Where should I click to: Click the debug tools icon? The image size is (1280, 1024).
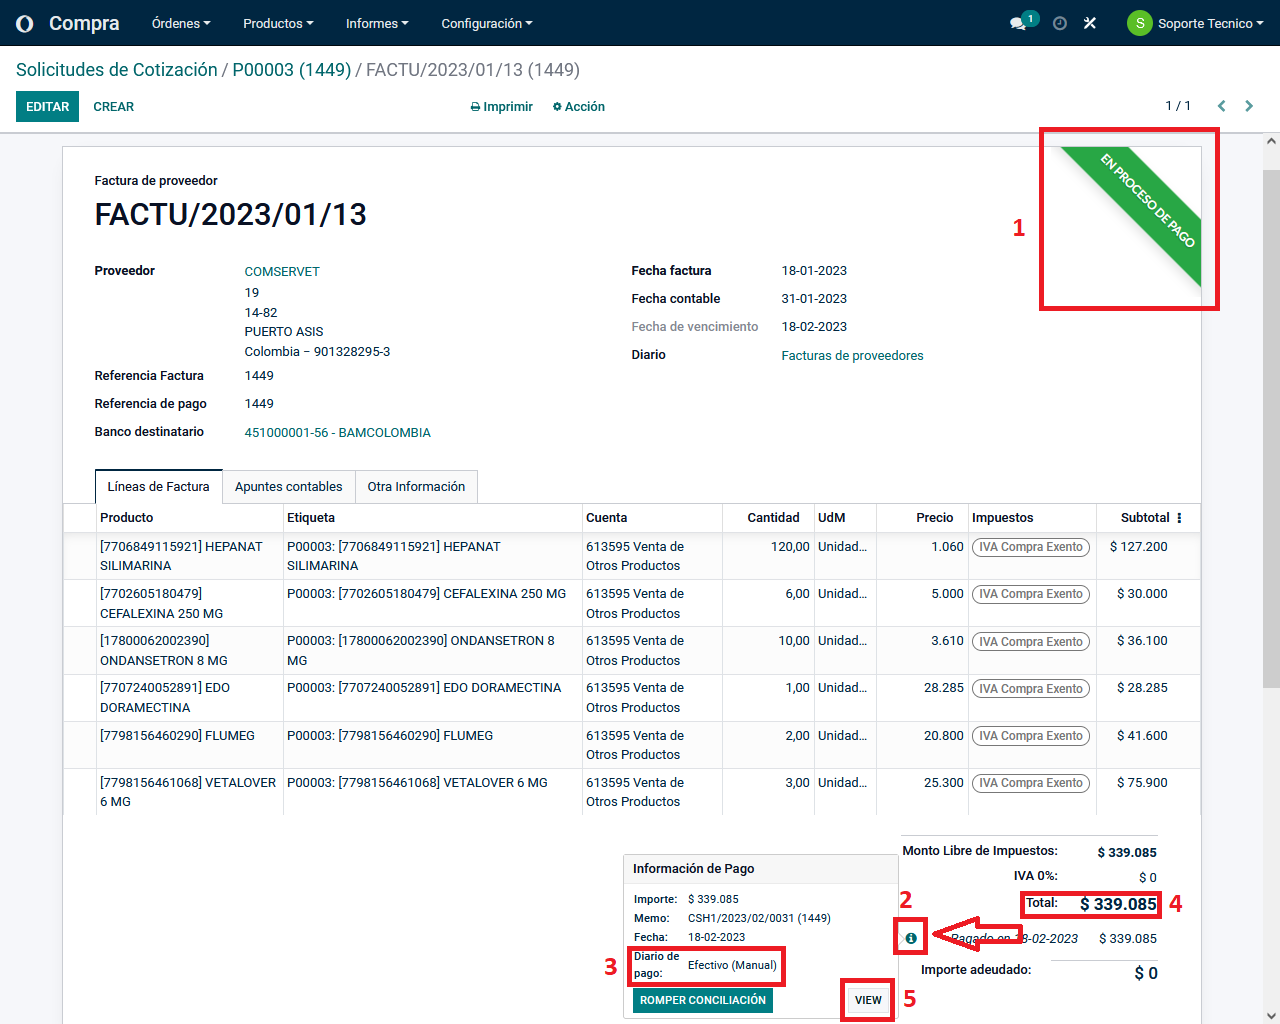click(x=1090, y=23)
